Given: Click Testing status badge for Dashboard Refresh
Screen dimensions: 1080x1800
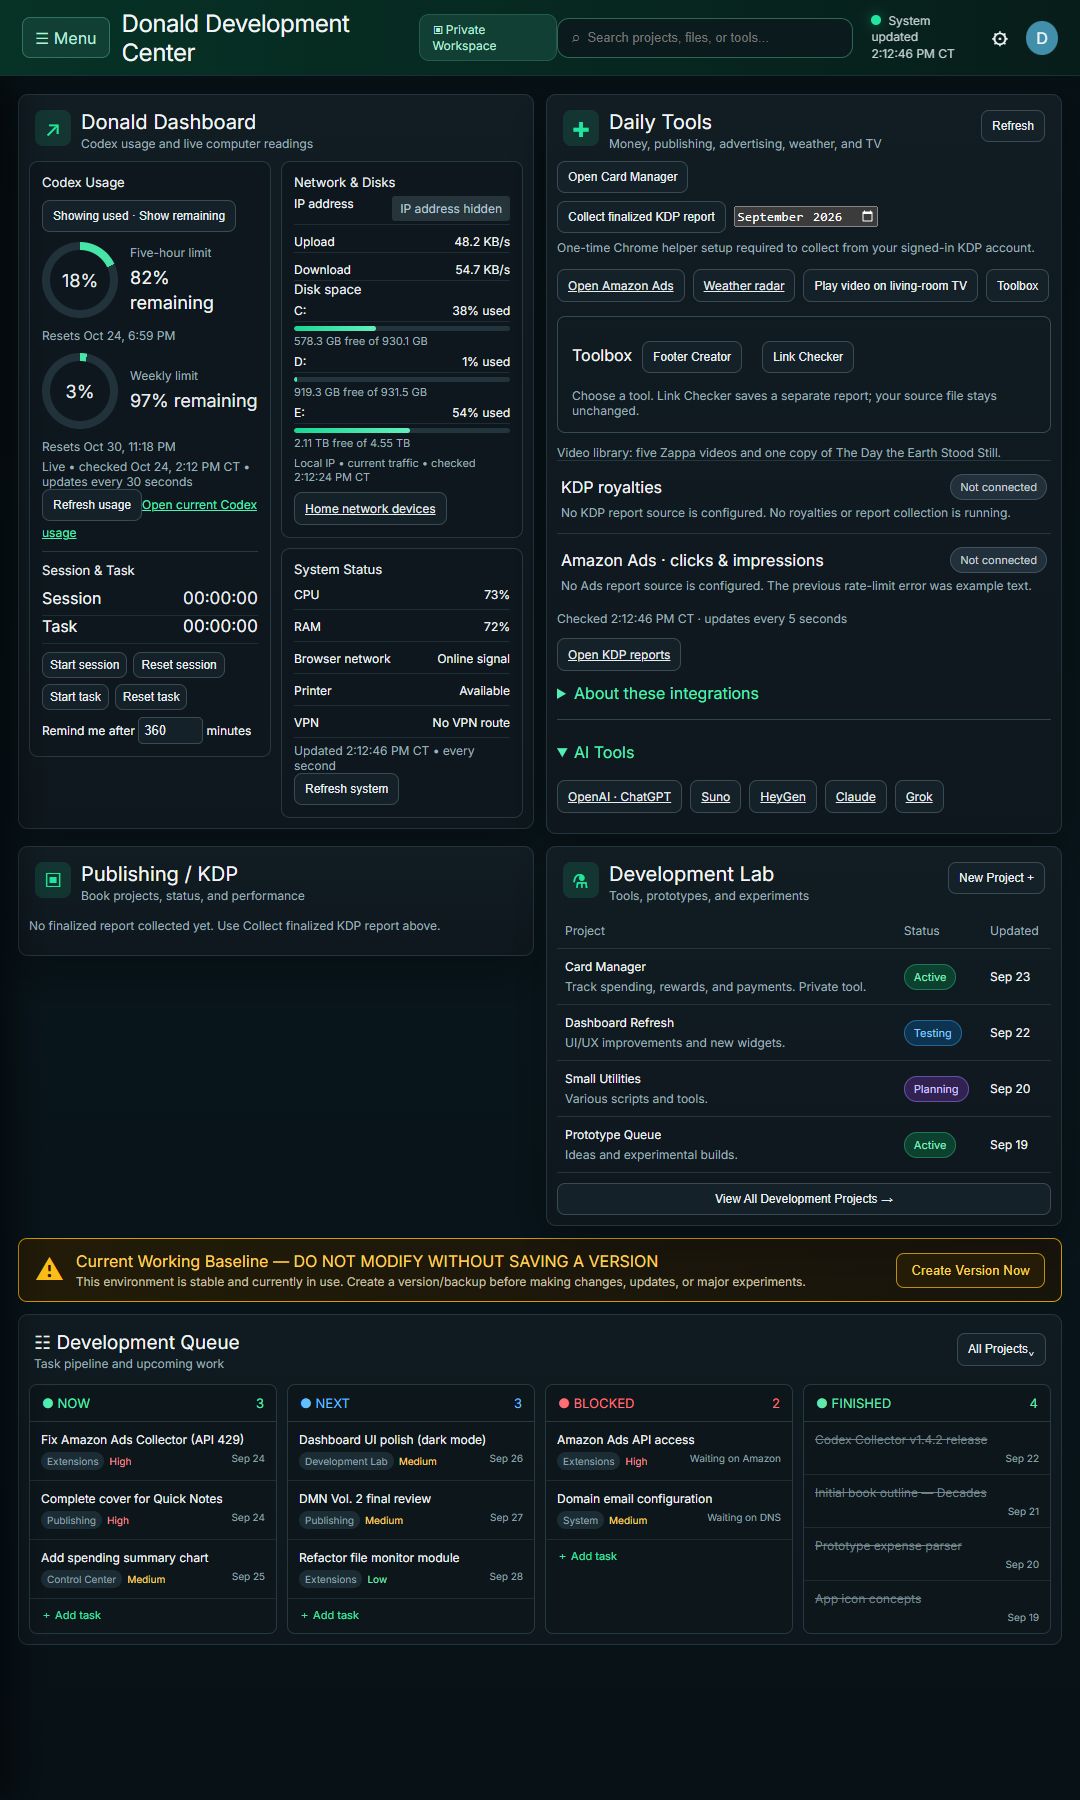Looking at the screenshot, I should tap(932, 1033).
